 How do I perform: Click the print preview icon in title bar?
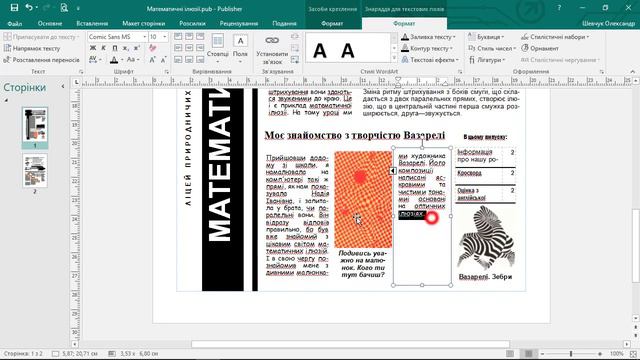point(64,8)
